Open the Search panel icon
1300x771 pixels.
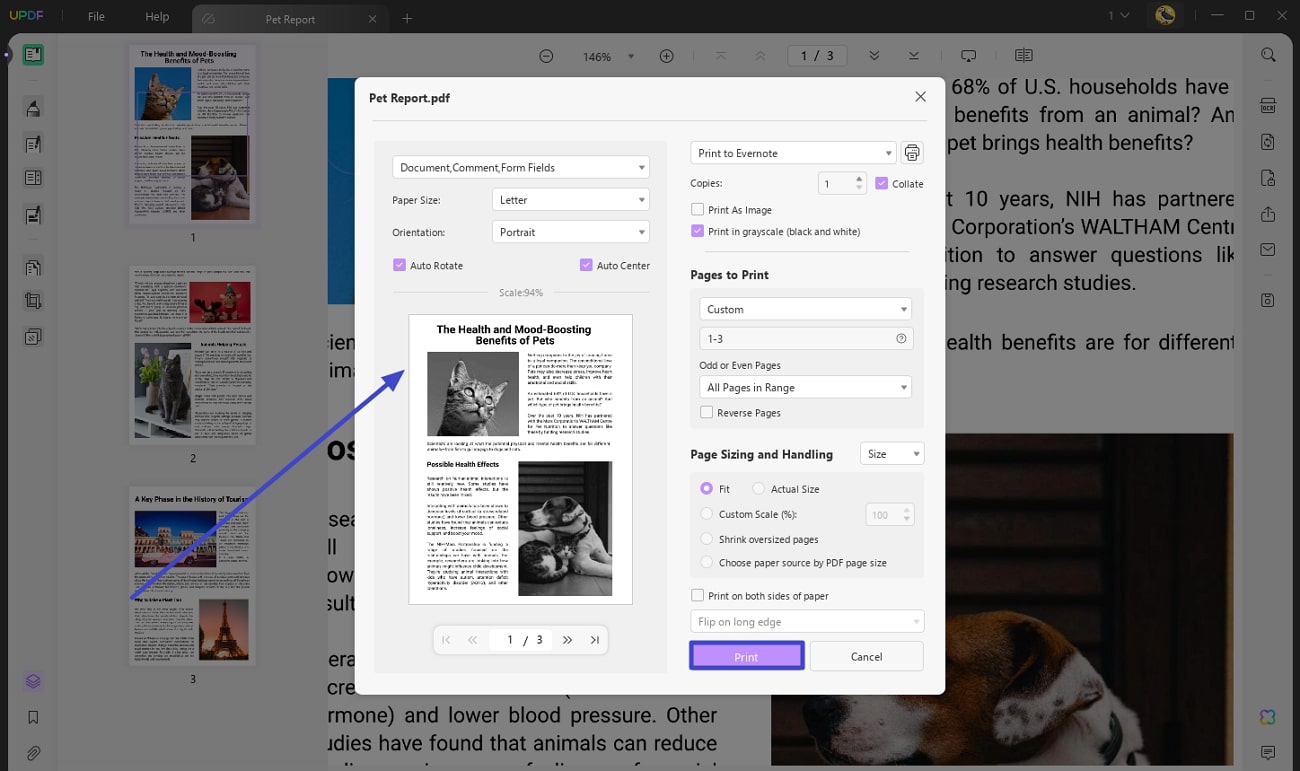(x=1268, y=55)
